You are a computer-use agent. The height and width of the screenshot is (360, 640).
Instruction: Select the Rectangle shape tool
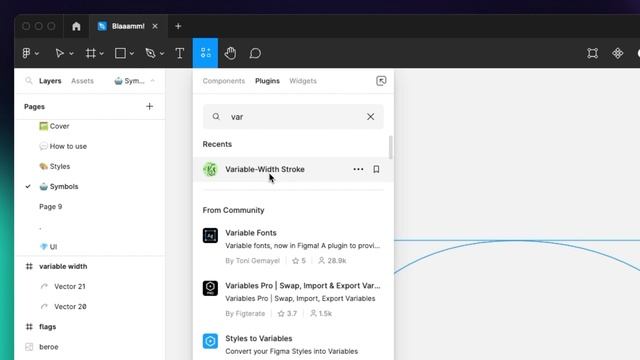(x=120, y=53)
